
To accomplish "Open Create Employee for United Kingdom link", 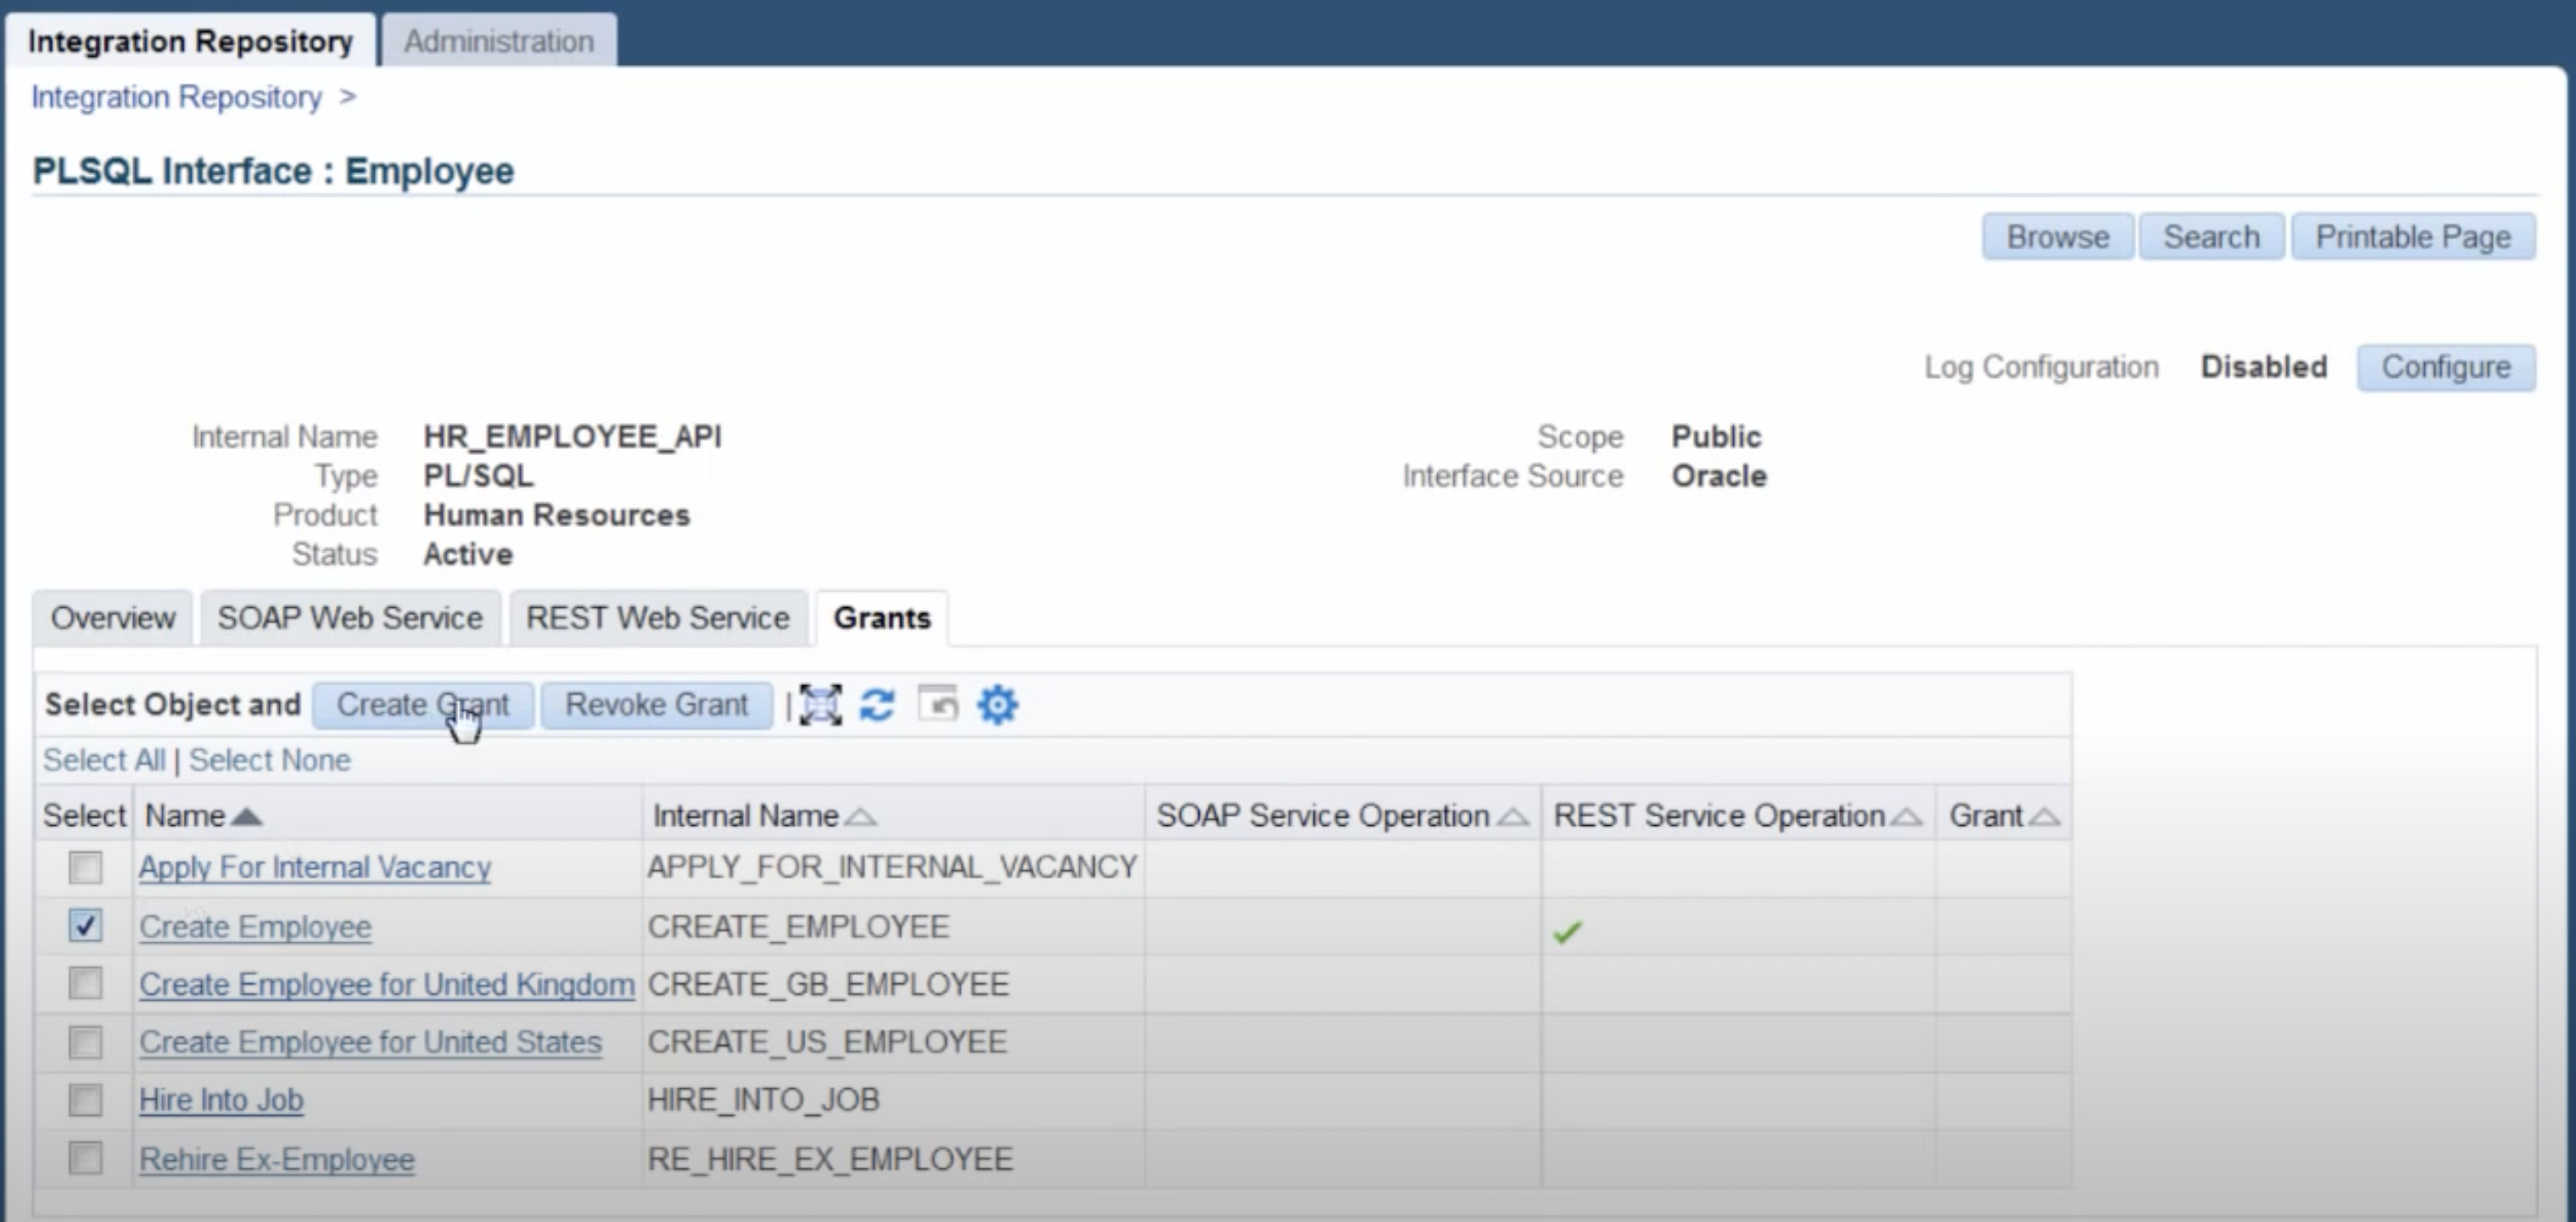I will point(386,985).
